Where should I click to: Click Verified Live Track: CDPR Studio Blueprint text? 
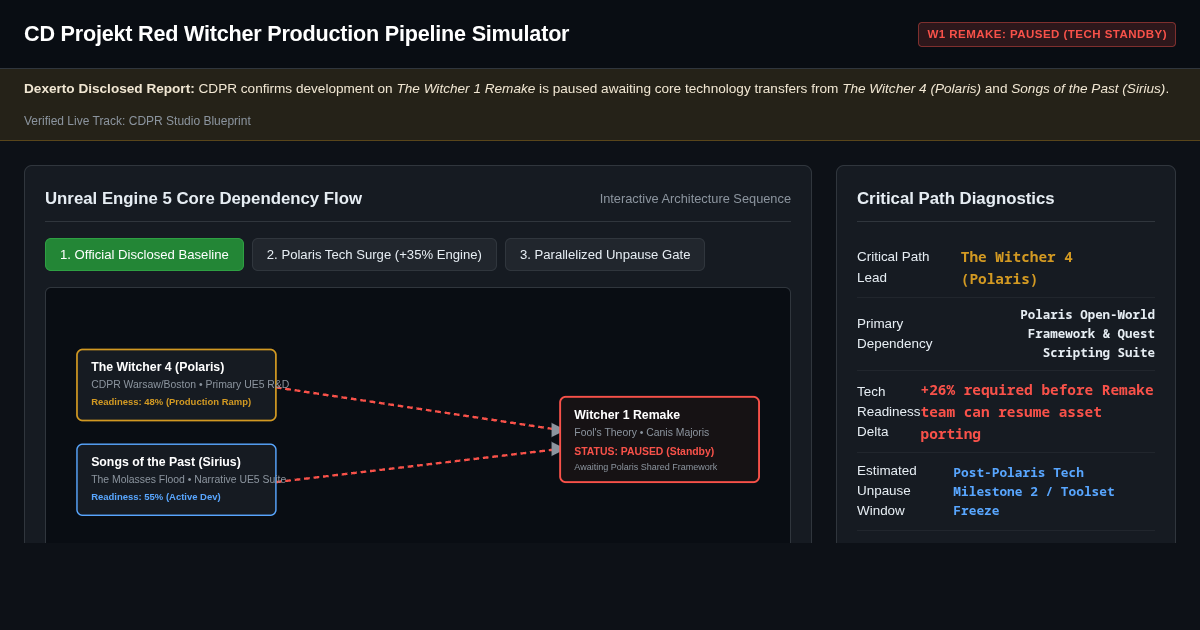137,121
